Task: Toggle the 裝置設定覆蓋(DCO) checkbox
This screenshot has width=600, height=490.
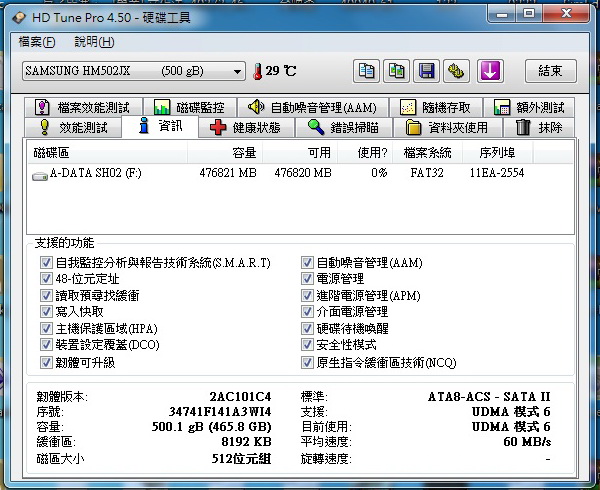Action: [46, 345]
